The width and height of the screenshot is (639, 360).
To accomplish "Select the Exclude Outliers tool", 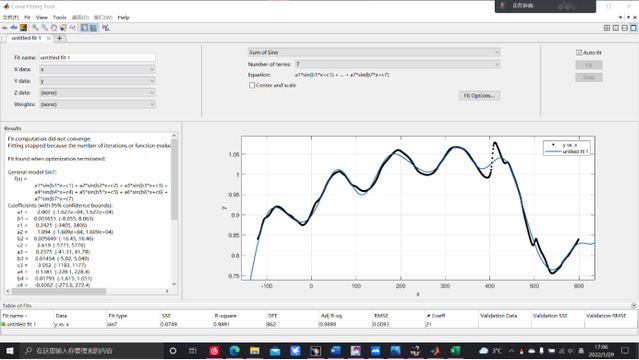I will click(x=73, y=28).
